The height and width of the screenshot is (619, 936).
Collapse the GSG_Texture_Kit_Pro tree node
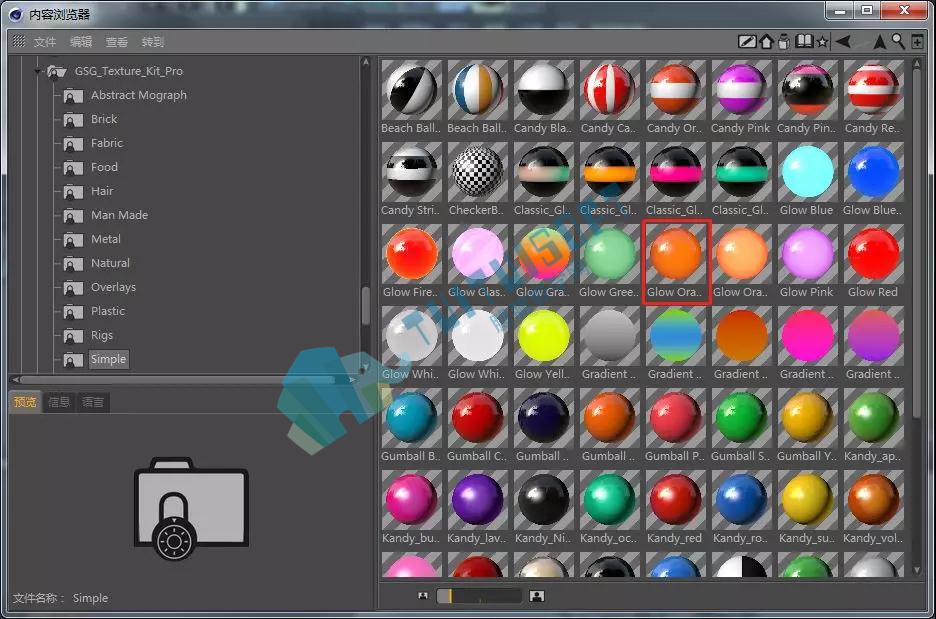click(38, 72)
